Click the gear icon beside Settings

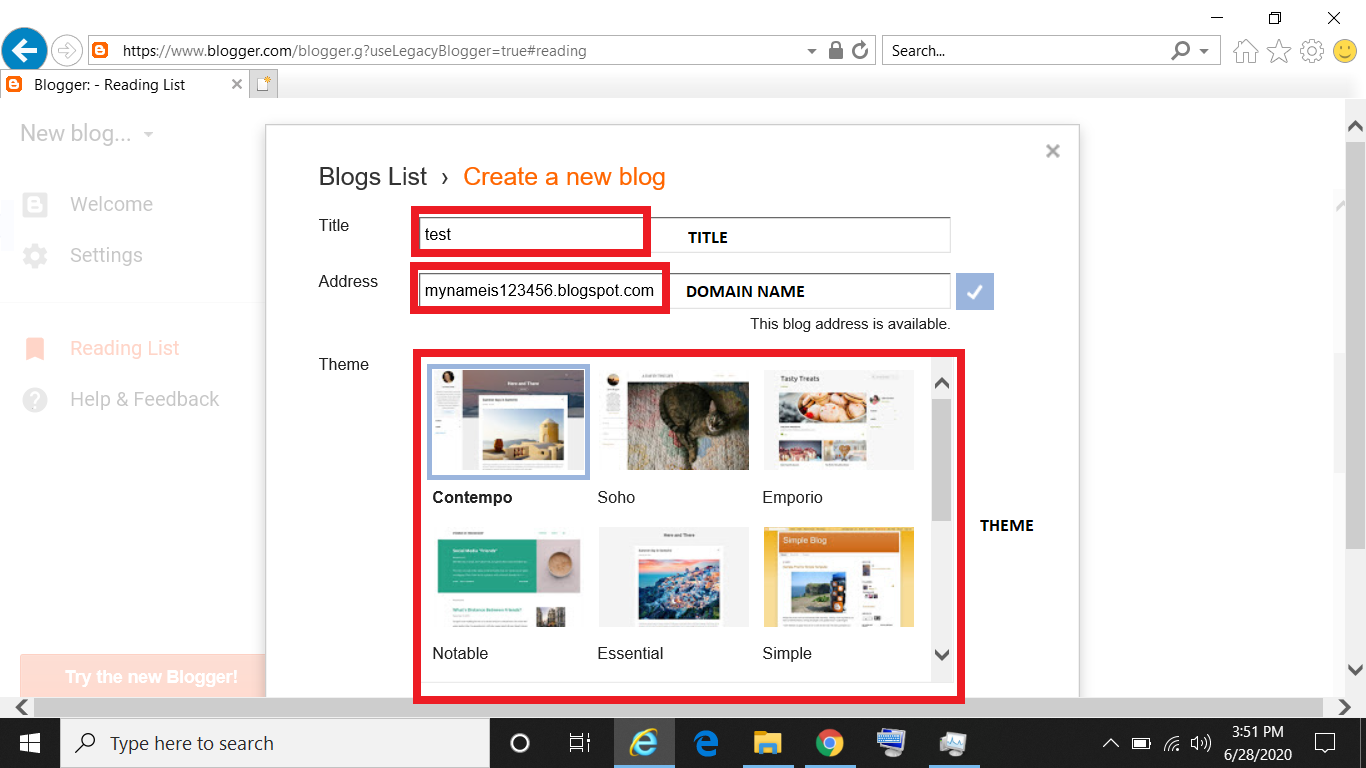pos(35,256)
